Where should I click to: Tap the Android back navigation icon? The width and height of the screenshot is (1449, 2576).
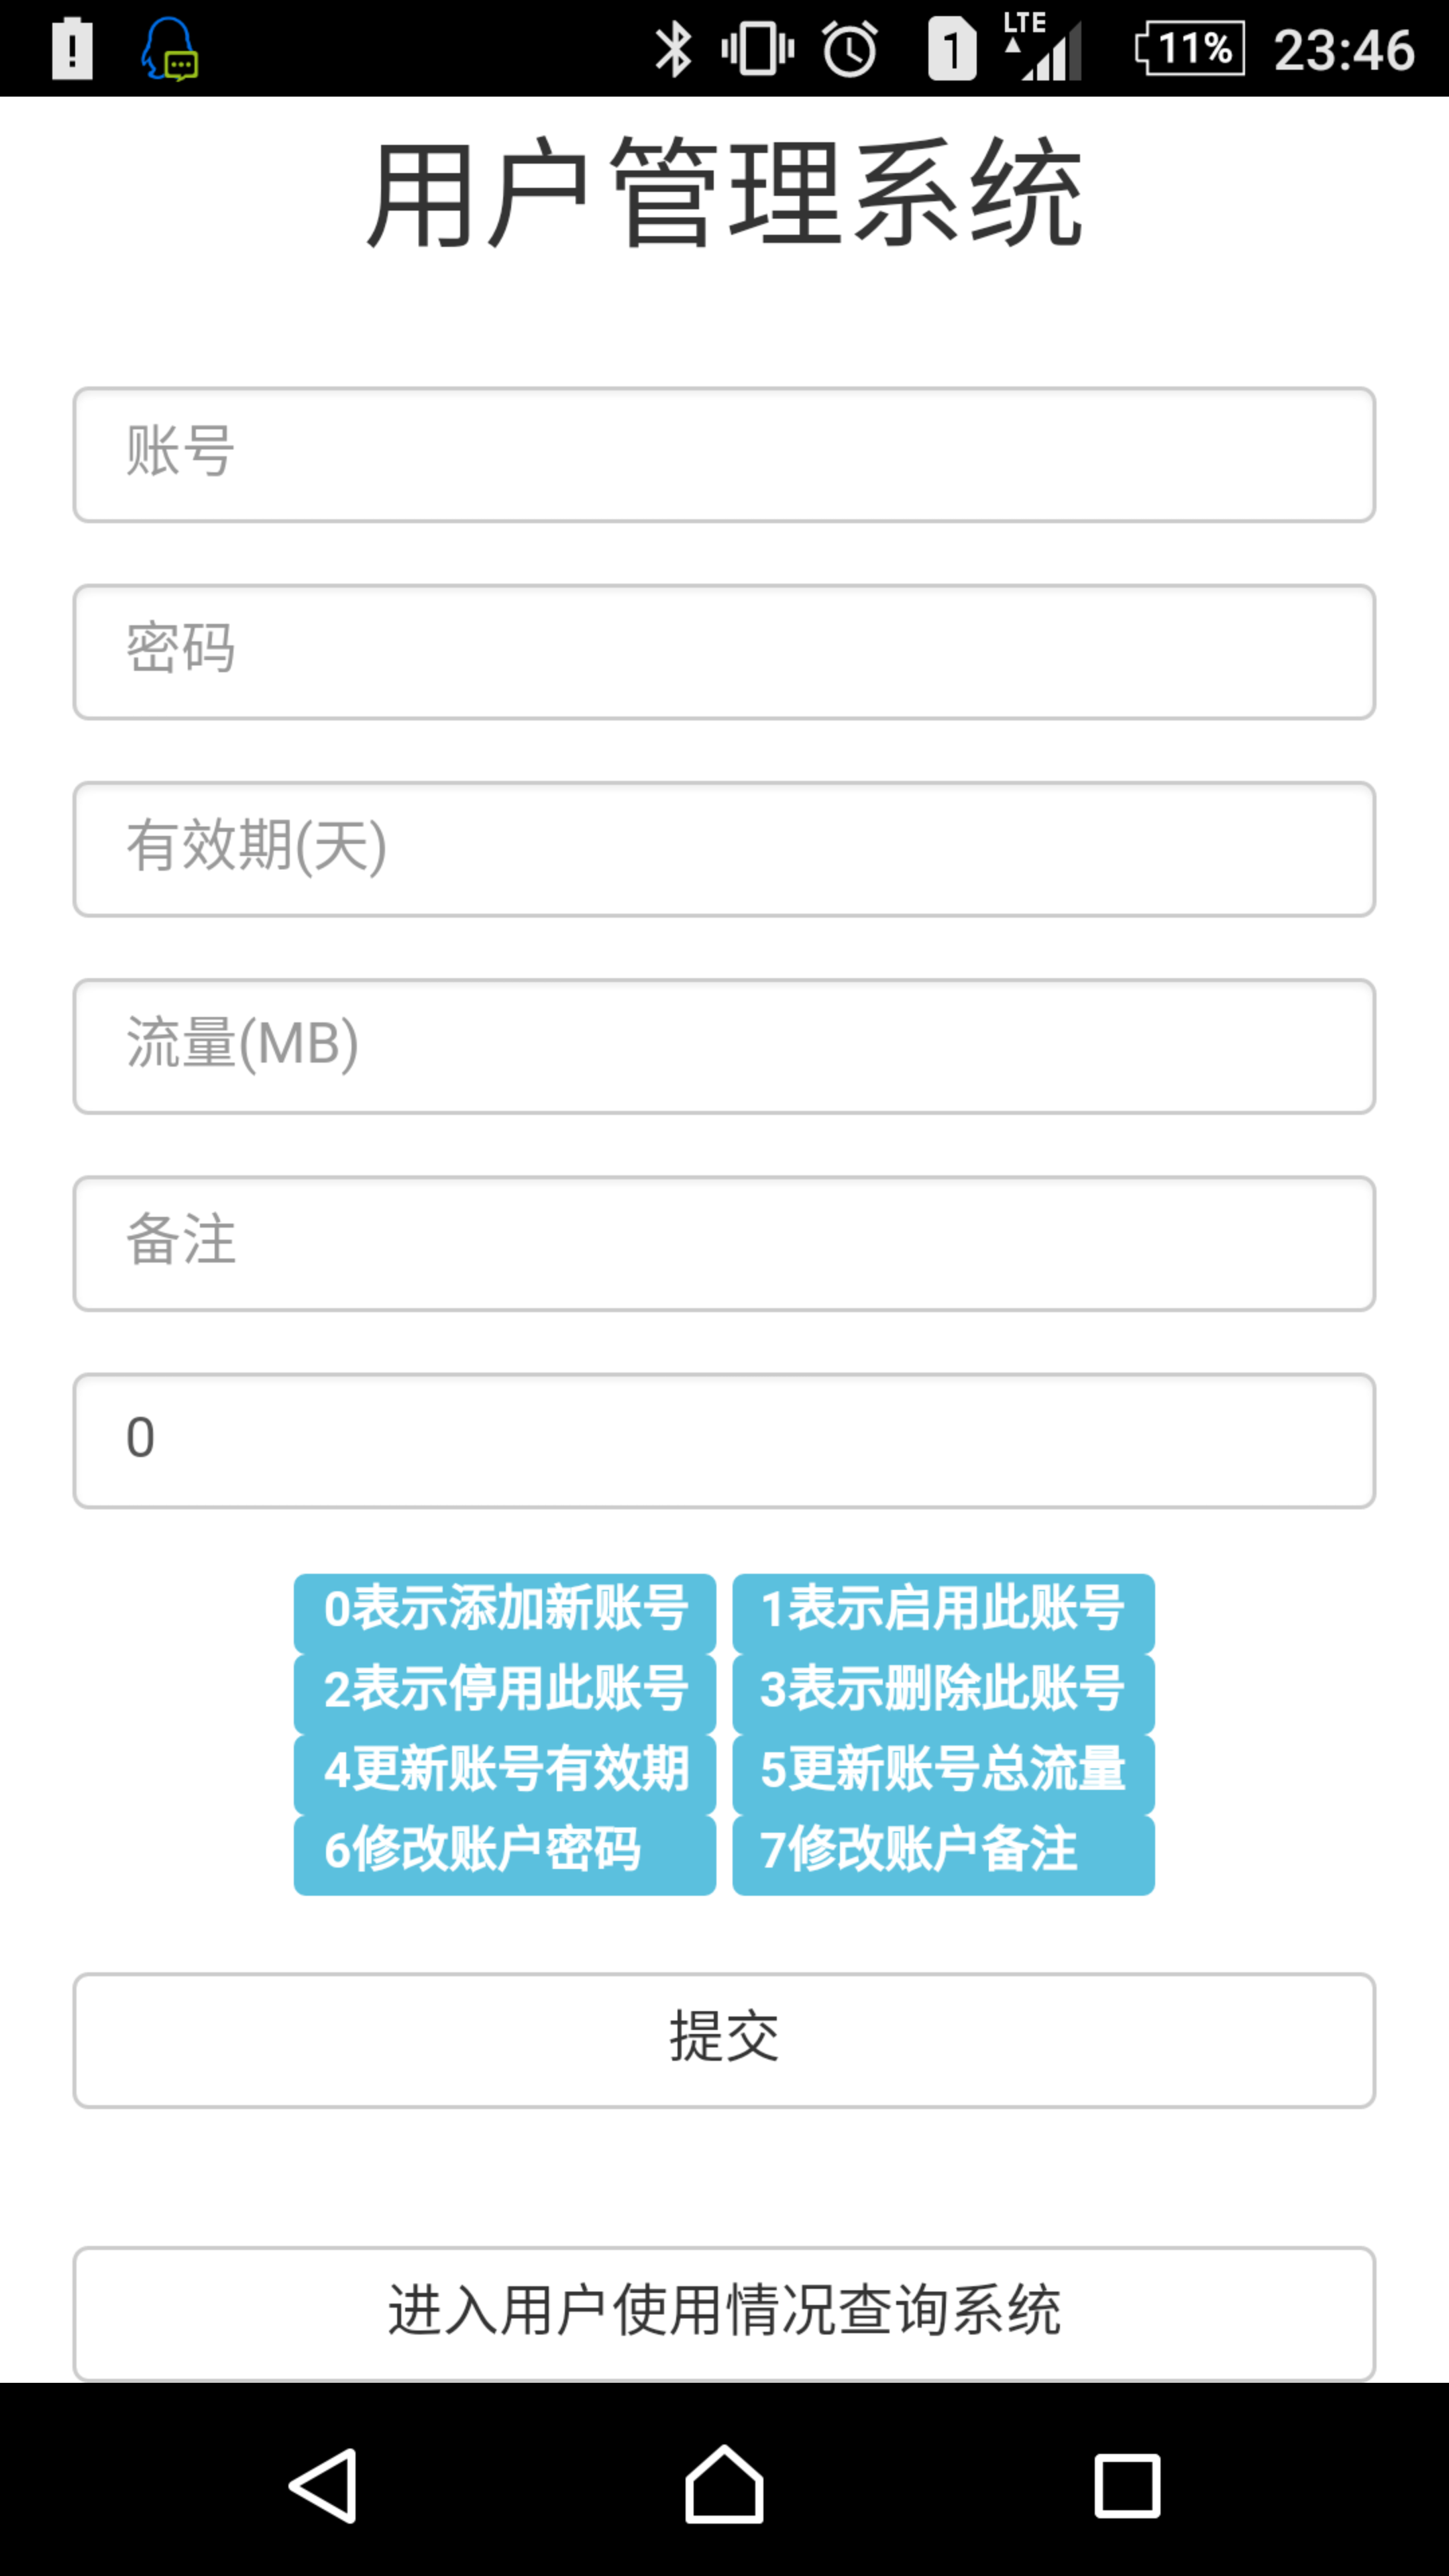click(x=323, y=2486)
